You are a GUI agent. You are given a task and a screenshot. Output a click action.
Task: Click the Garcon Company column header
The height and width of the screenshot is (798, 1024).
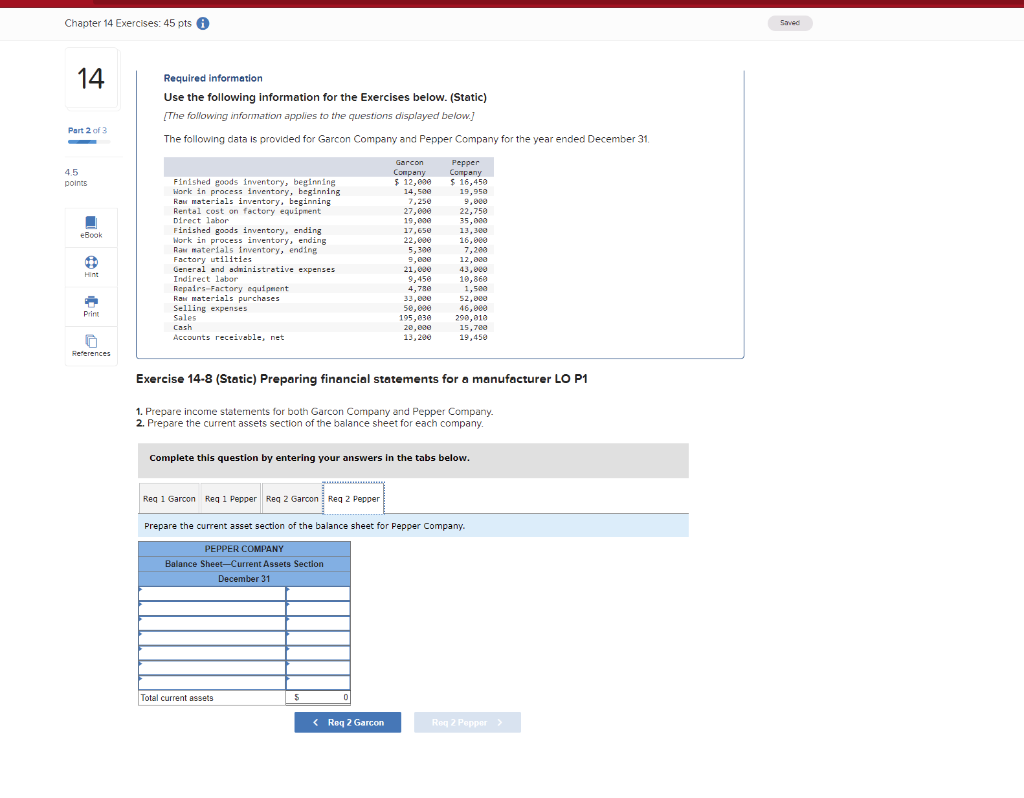coord(409,167)
